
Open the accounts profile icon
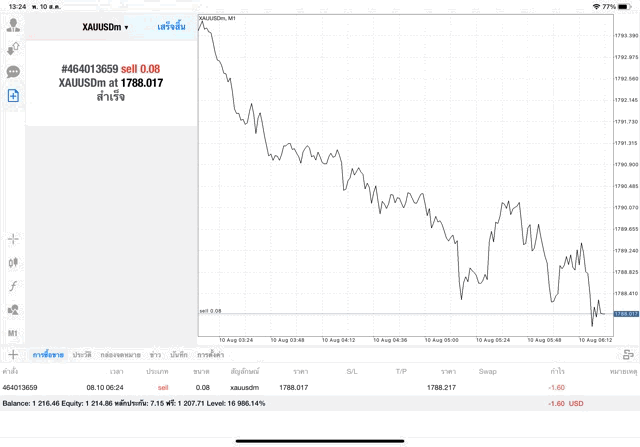(14, 24)
